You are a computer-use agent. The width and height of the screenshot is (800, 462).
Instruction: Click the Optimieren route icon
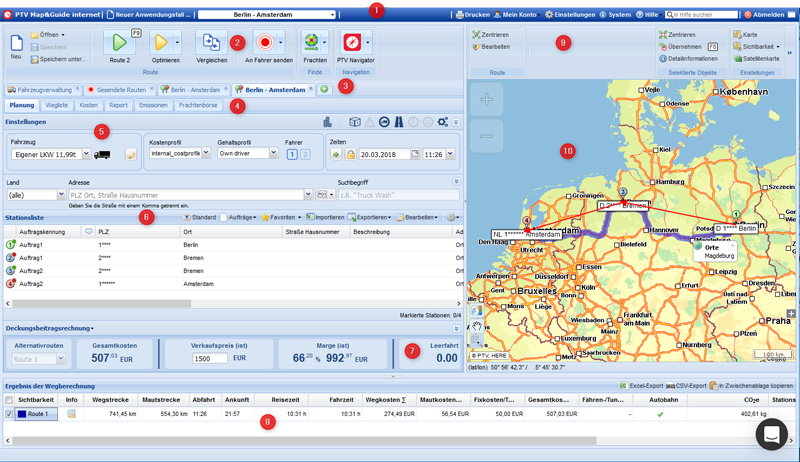160,43
